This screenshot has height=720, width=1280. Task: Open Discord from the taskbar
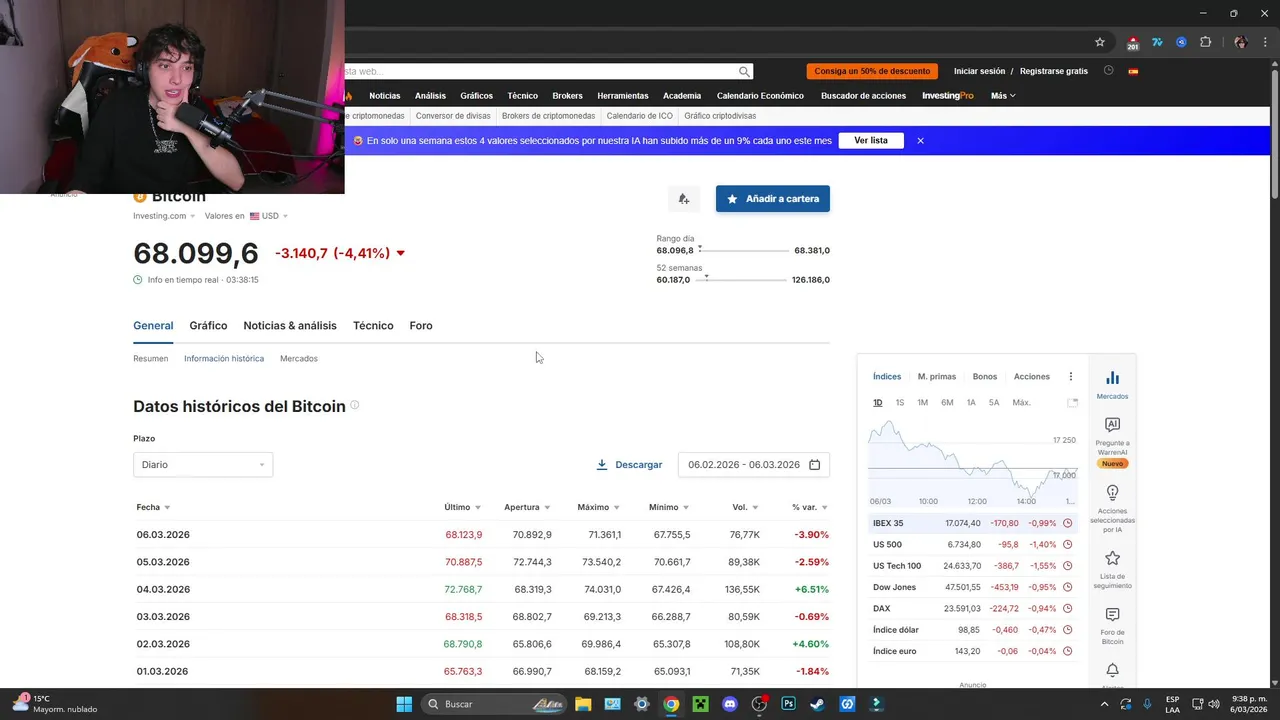730,704
